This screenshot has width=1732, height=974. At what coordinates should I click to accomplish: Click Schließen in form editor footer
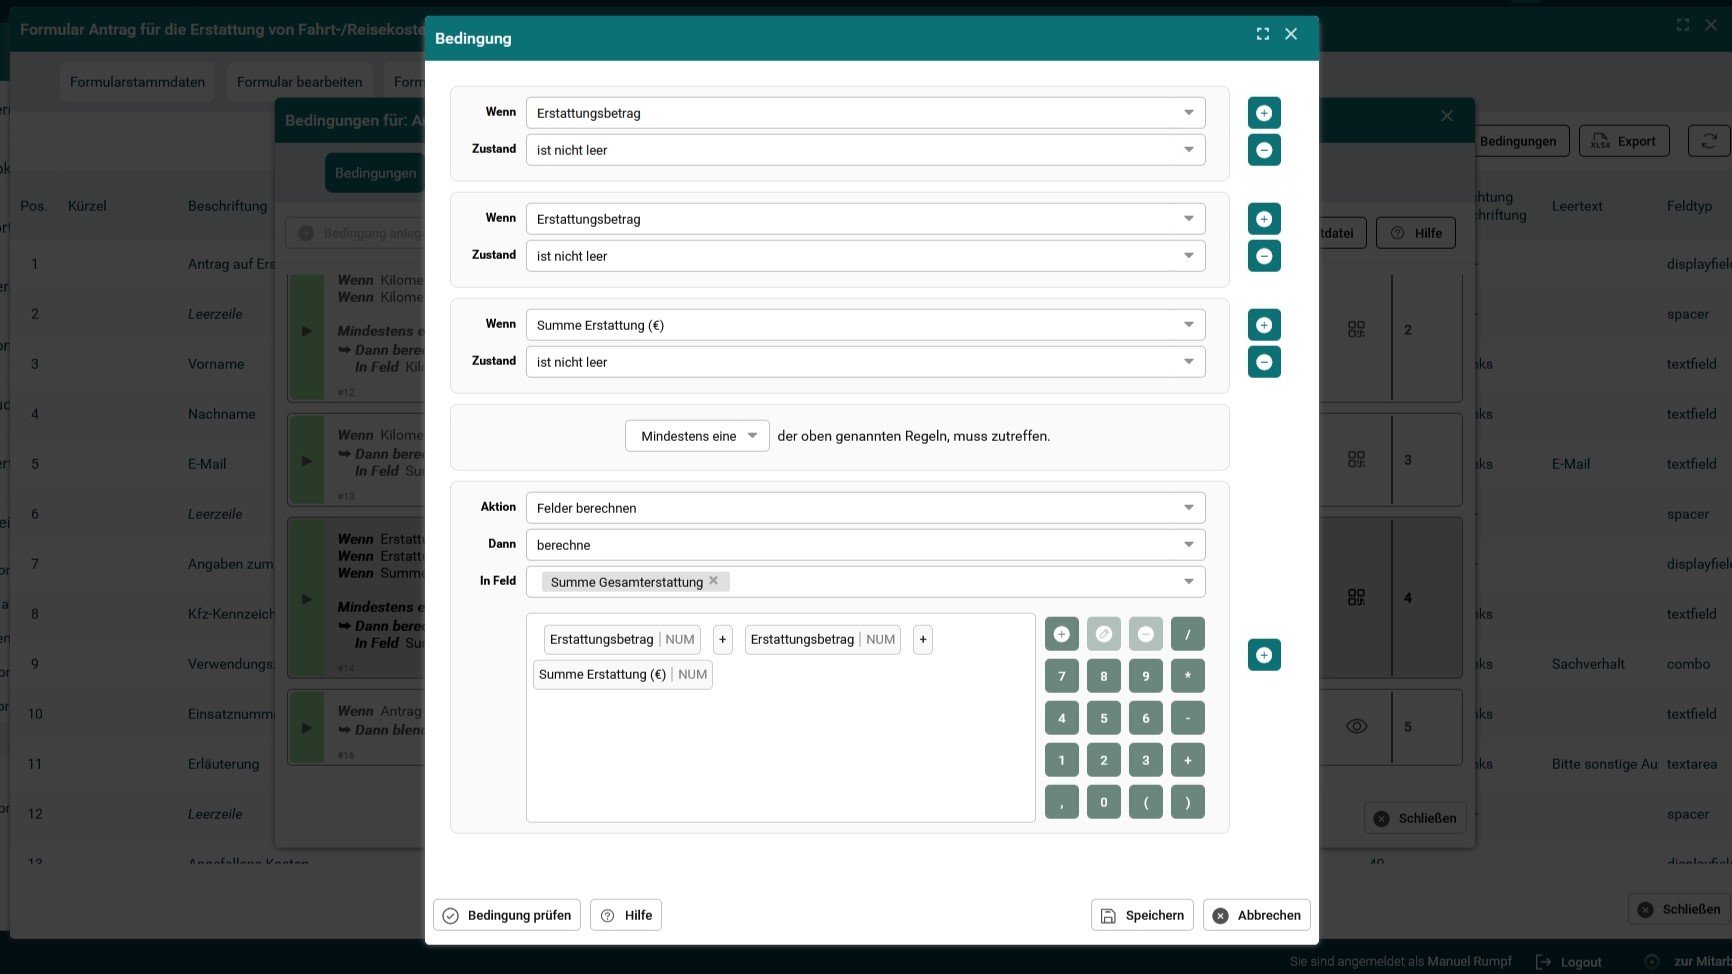tap(1679, 909)
